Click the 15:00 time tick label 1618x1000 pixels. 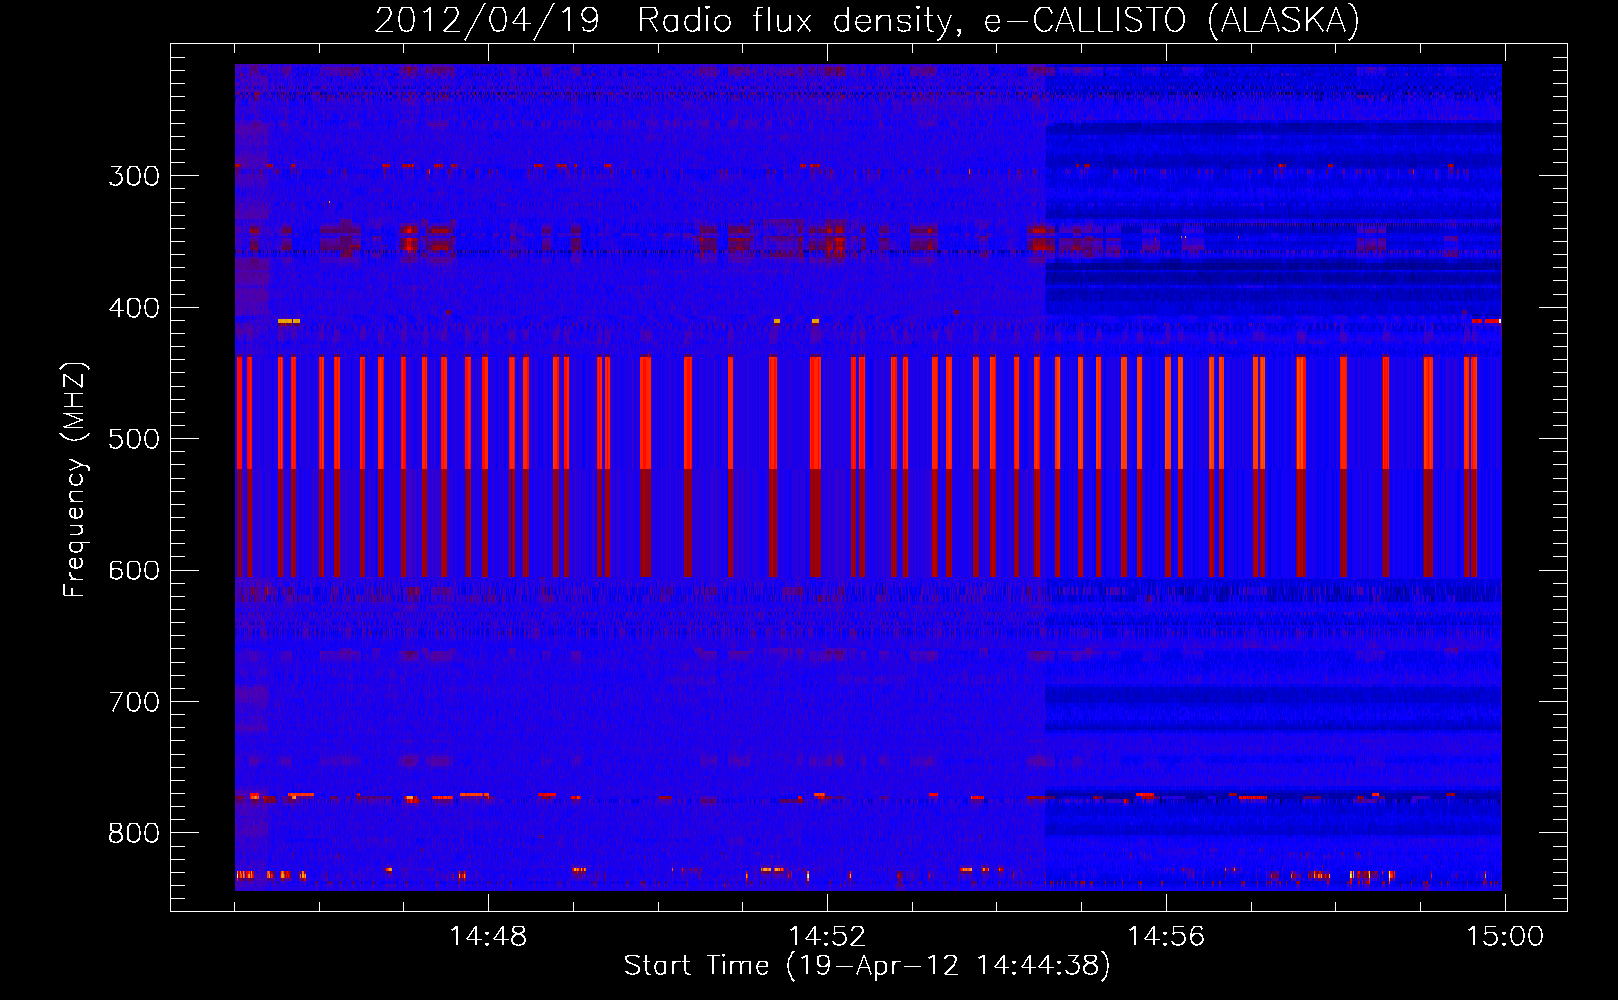1505,937
